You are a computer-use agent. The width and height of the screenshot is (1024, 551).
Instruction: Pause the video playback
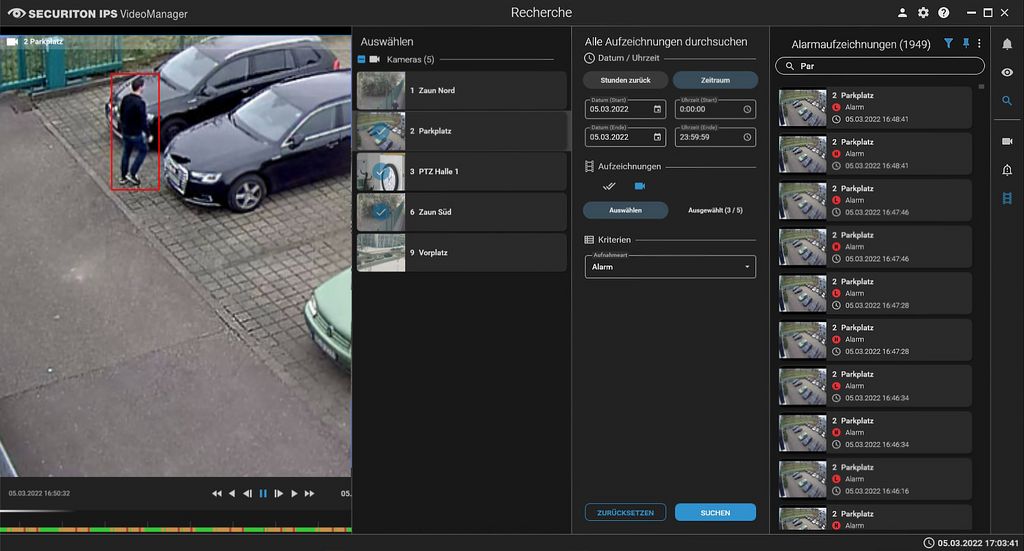click(263, 494)
